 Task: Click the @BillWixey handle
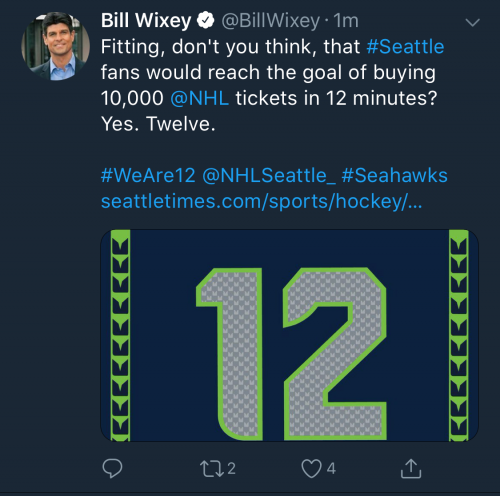(270, 21)
